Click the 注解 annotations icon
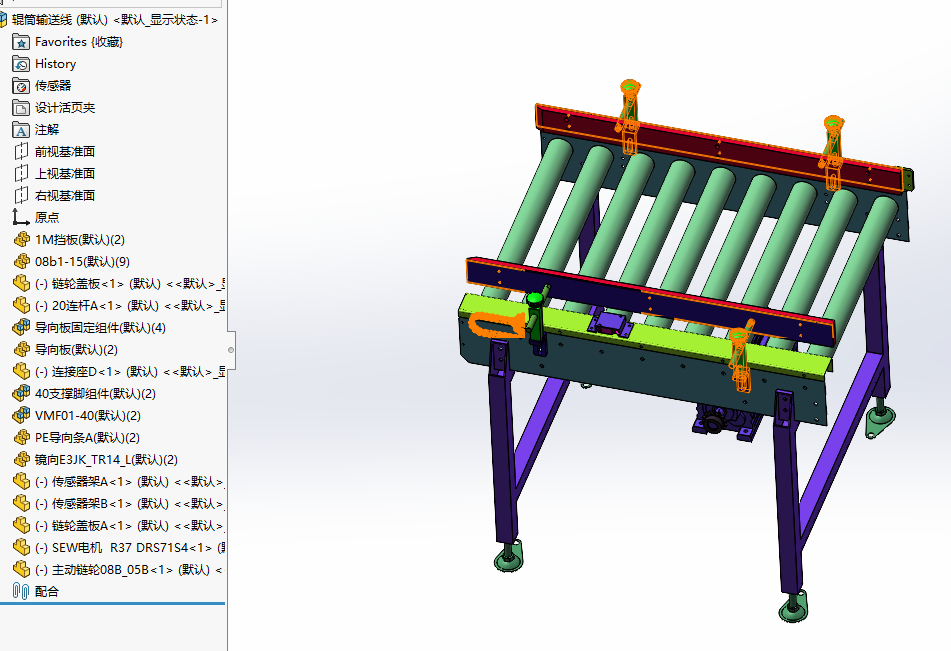Screen dimensions: 951x651 coord(21,130)
